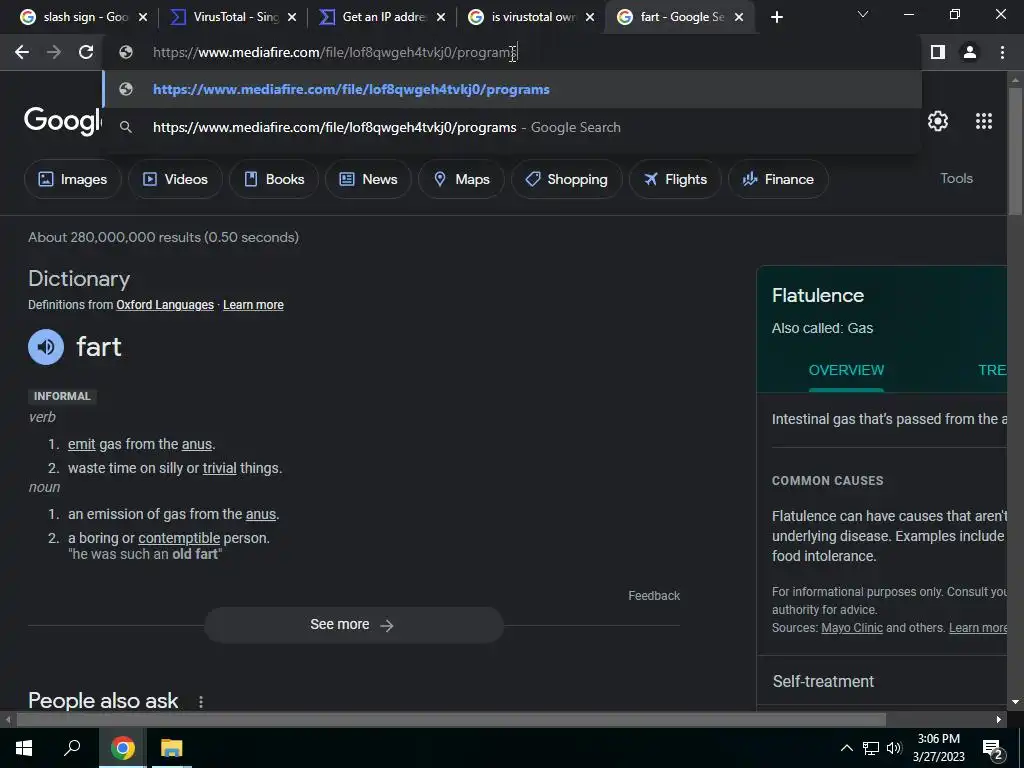This screenshot has width=1024, height=768.
Task: Click the dictionary Feedback link
Action: (x=654, y=596)
